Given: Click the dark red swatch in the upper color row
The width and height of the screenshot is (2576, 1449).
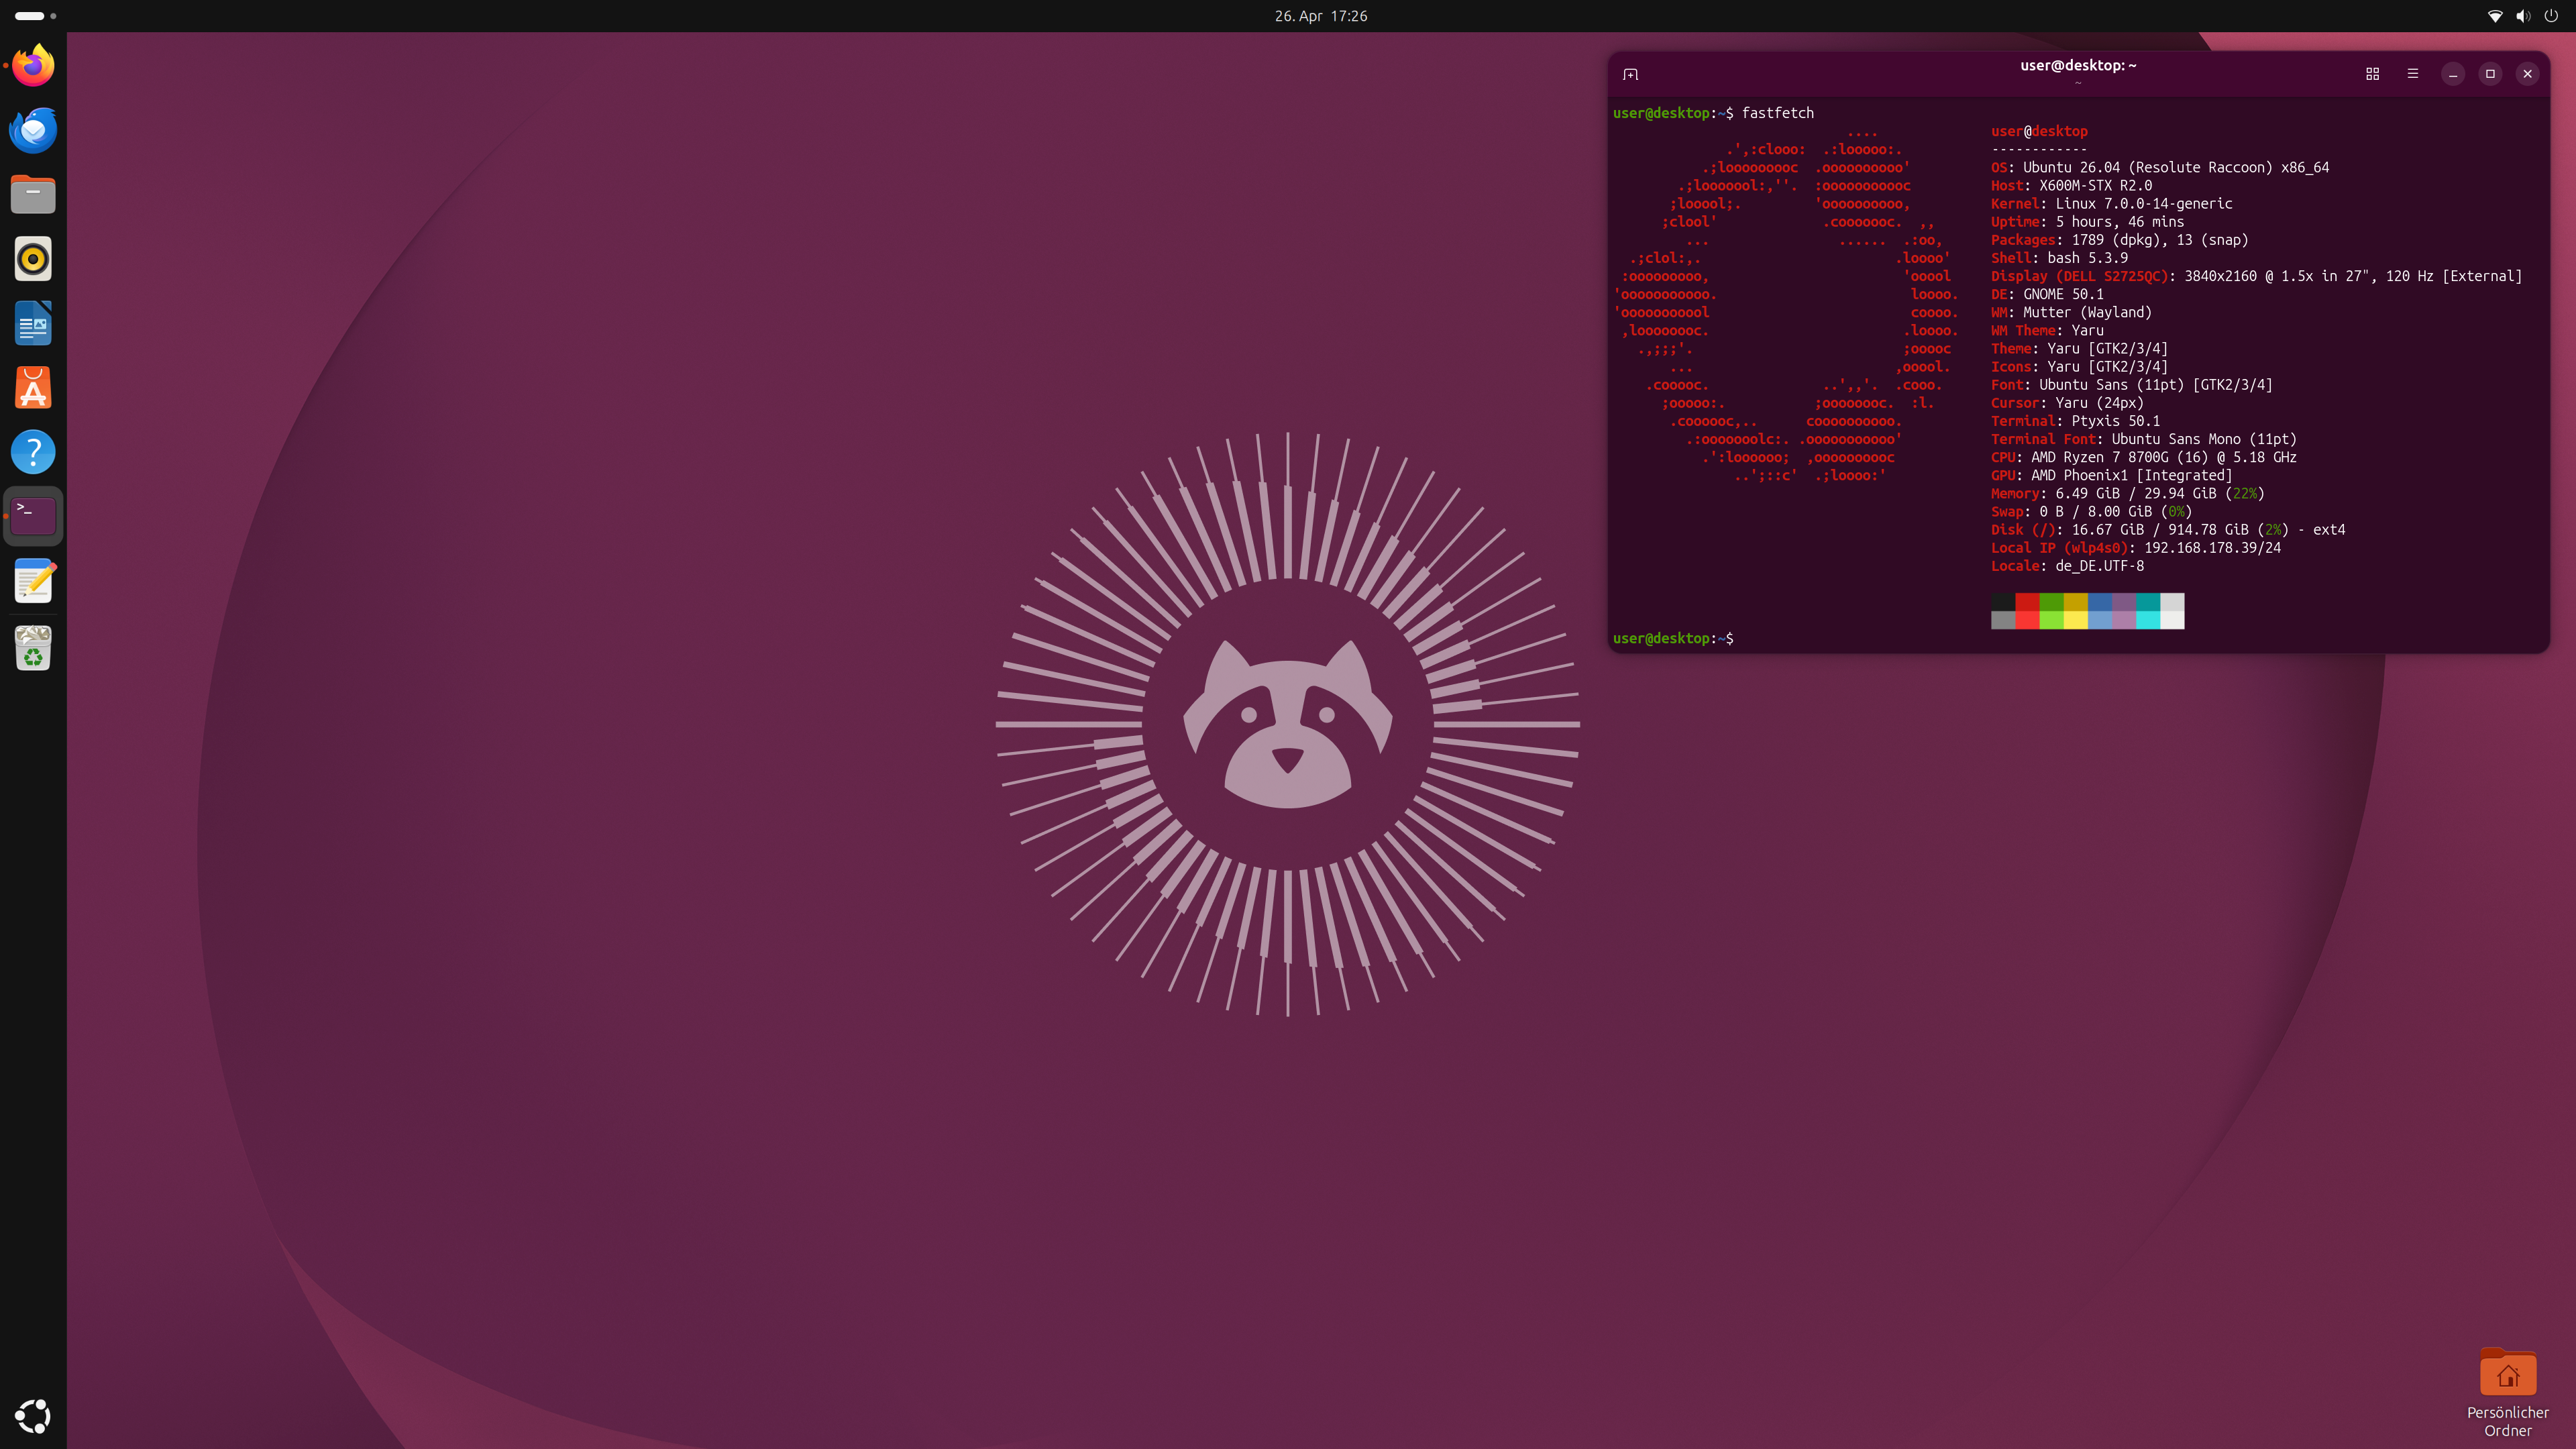Looking at the screenshot, I should [2027, 602].
